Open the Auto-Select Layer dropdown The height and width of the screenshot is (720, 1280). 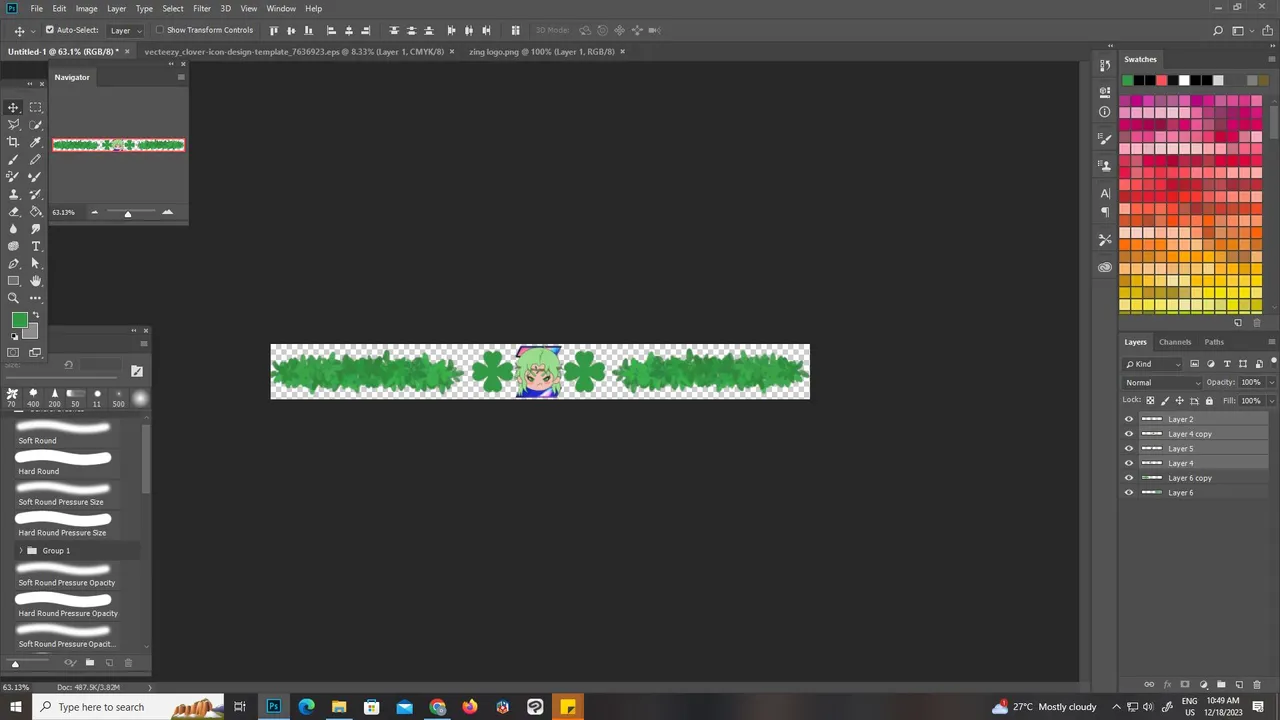coord(126,30)
